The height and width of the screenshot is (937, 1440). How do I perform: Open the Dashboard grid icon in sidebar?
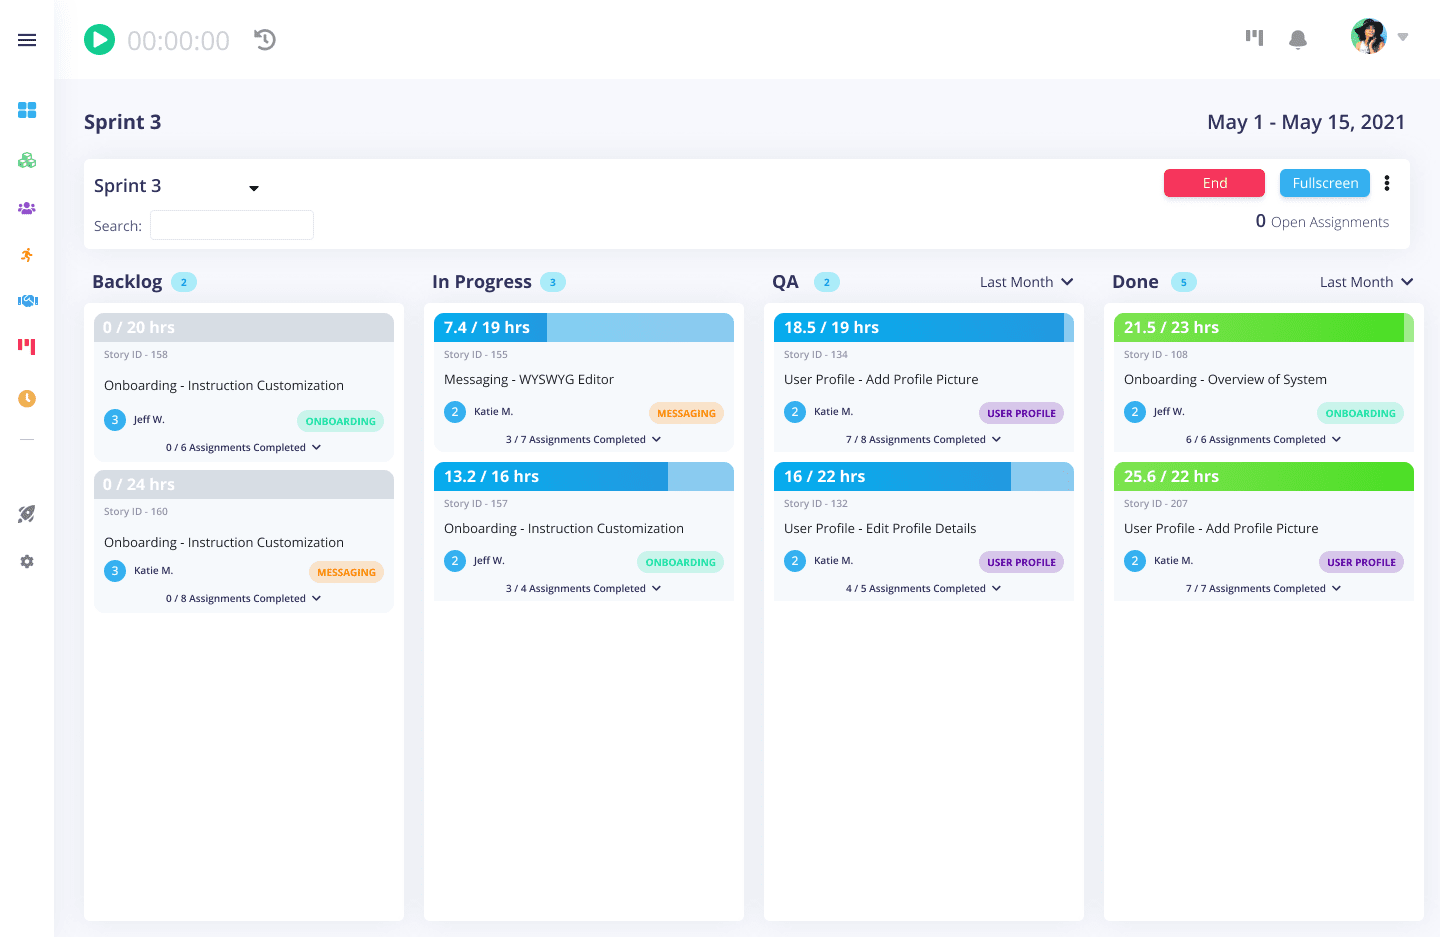click(27, 110)
